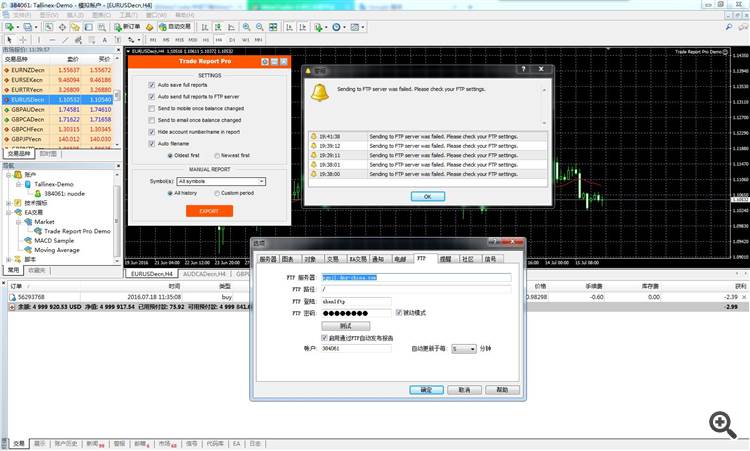Select the text label A tool
750x451 pixels.
point(105,40)
